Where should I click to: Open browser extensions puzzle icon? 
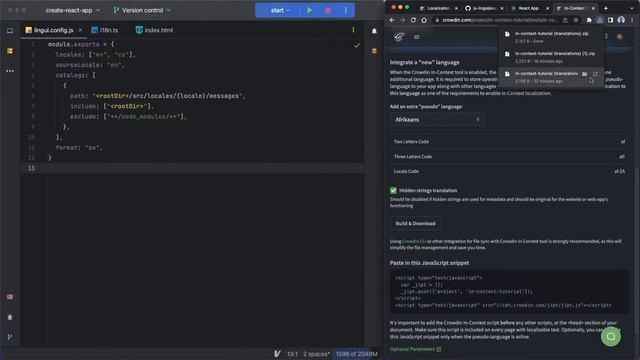coord(589,20)
